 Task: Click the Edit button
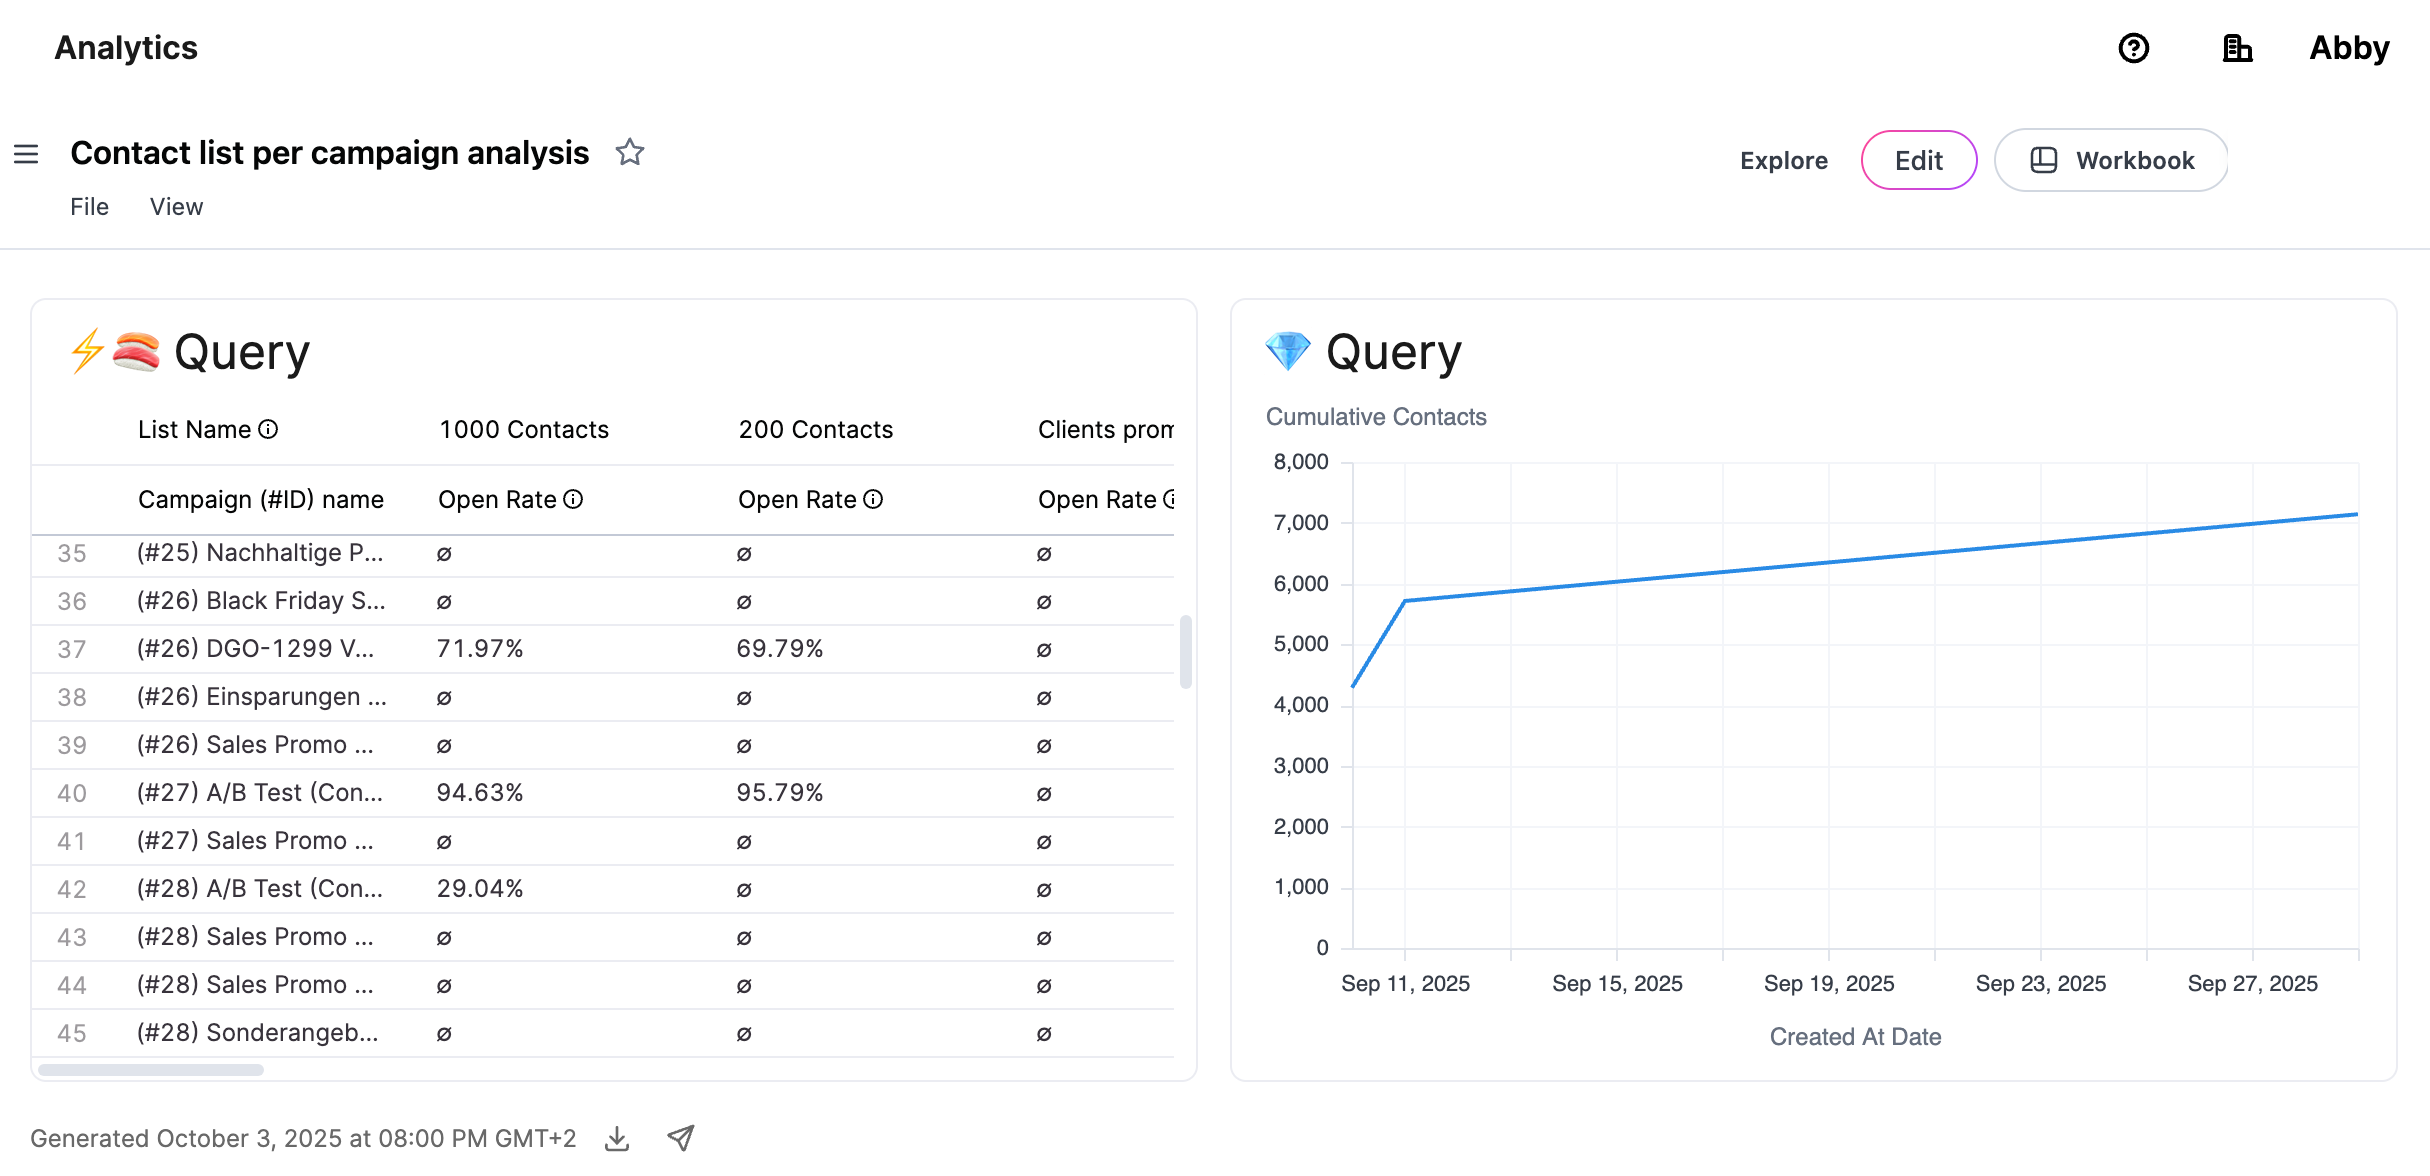coord(1918,159)
